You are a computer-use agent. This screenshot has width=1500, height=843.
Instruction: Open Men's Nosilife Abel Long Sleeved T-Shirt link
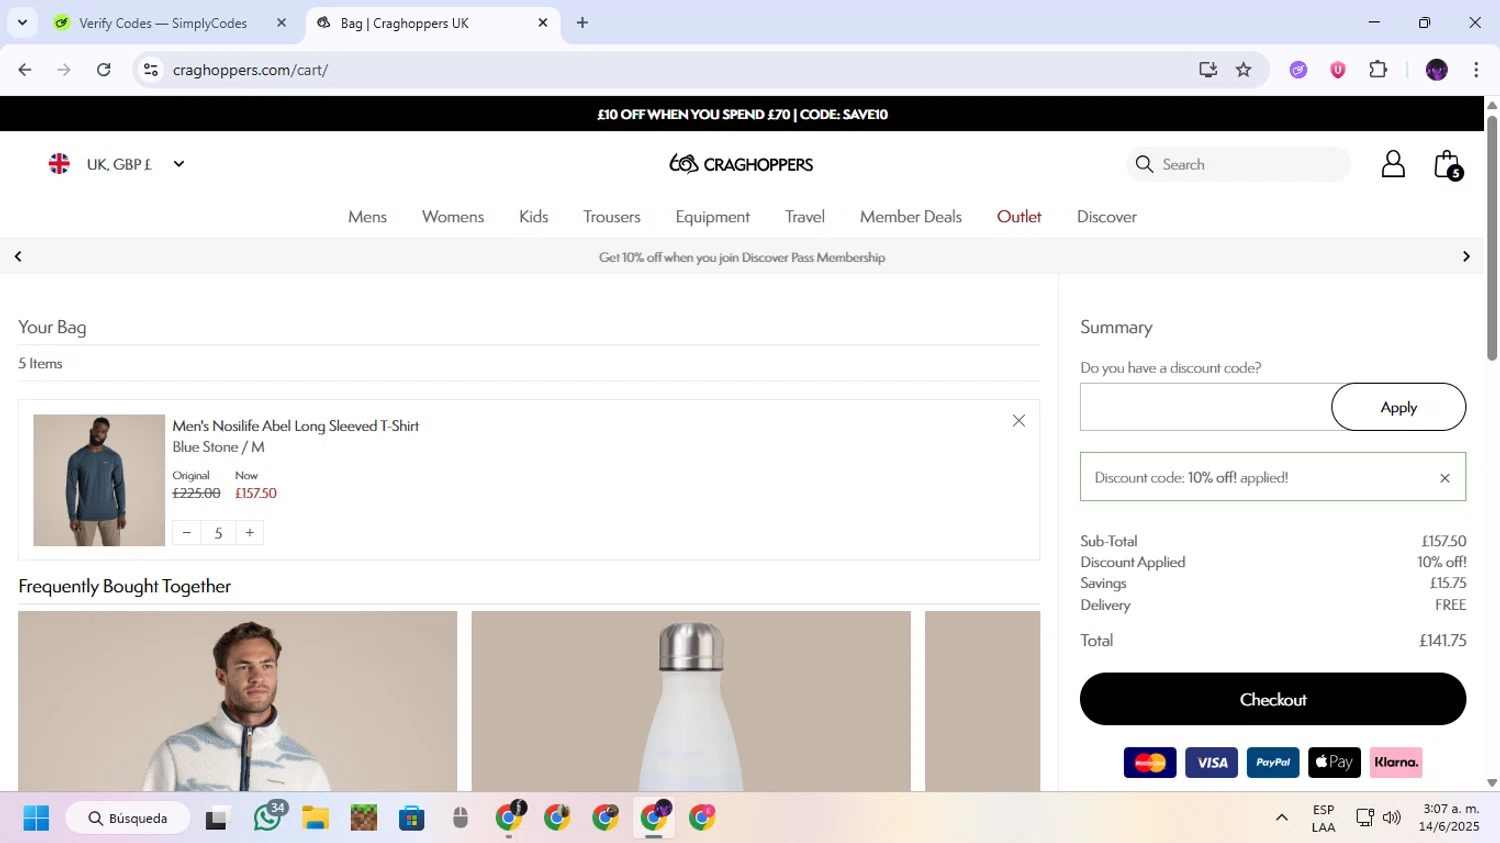295,426
